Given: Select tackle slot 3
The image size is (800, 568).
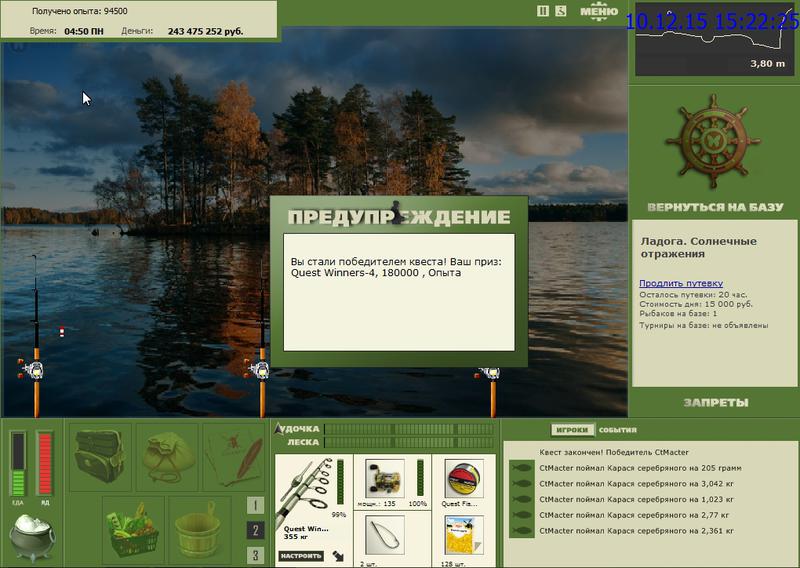Looking at the screenshot, I should [x=255, y=555].
